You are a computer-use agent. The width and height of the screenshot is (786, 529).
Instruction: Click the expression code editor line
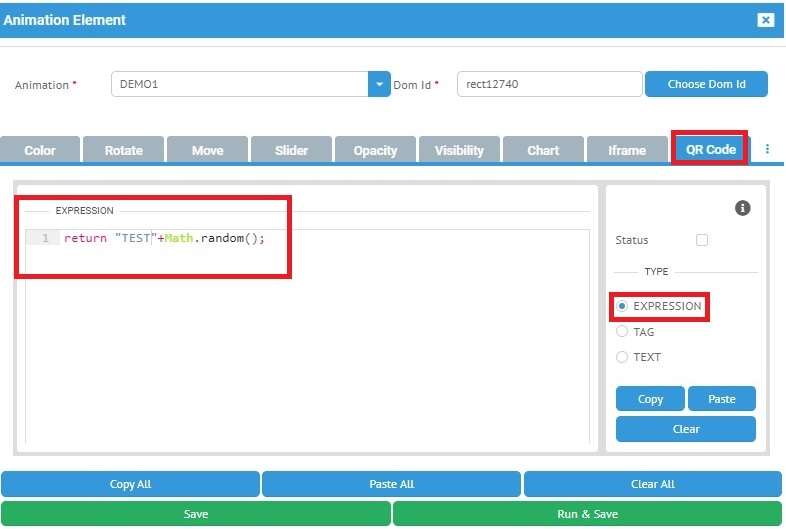[x=300, y=238]
